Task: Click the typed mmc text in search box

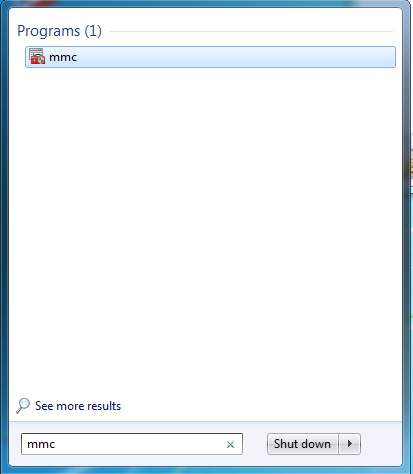Action: click(x=41, y=444)
